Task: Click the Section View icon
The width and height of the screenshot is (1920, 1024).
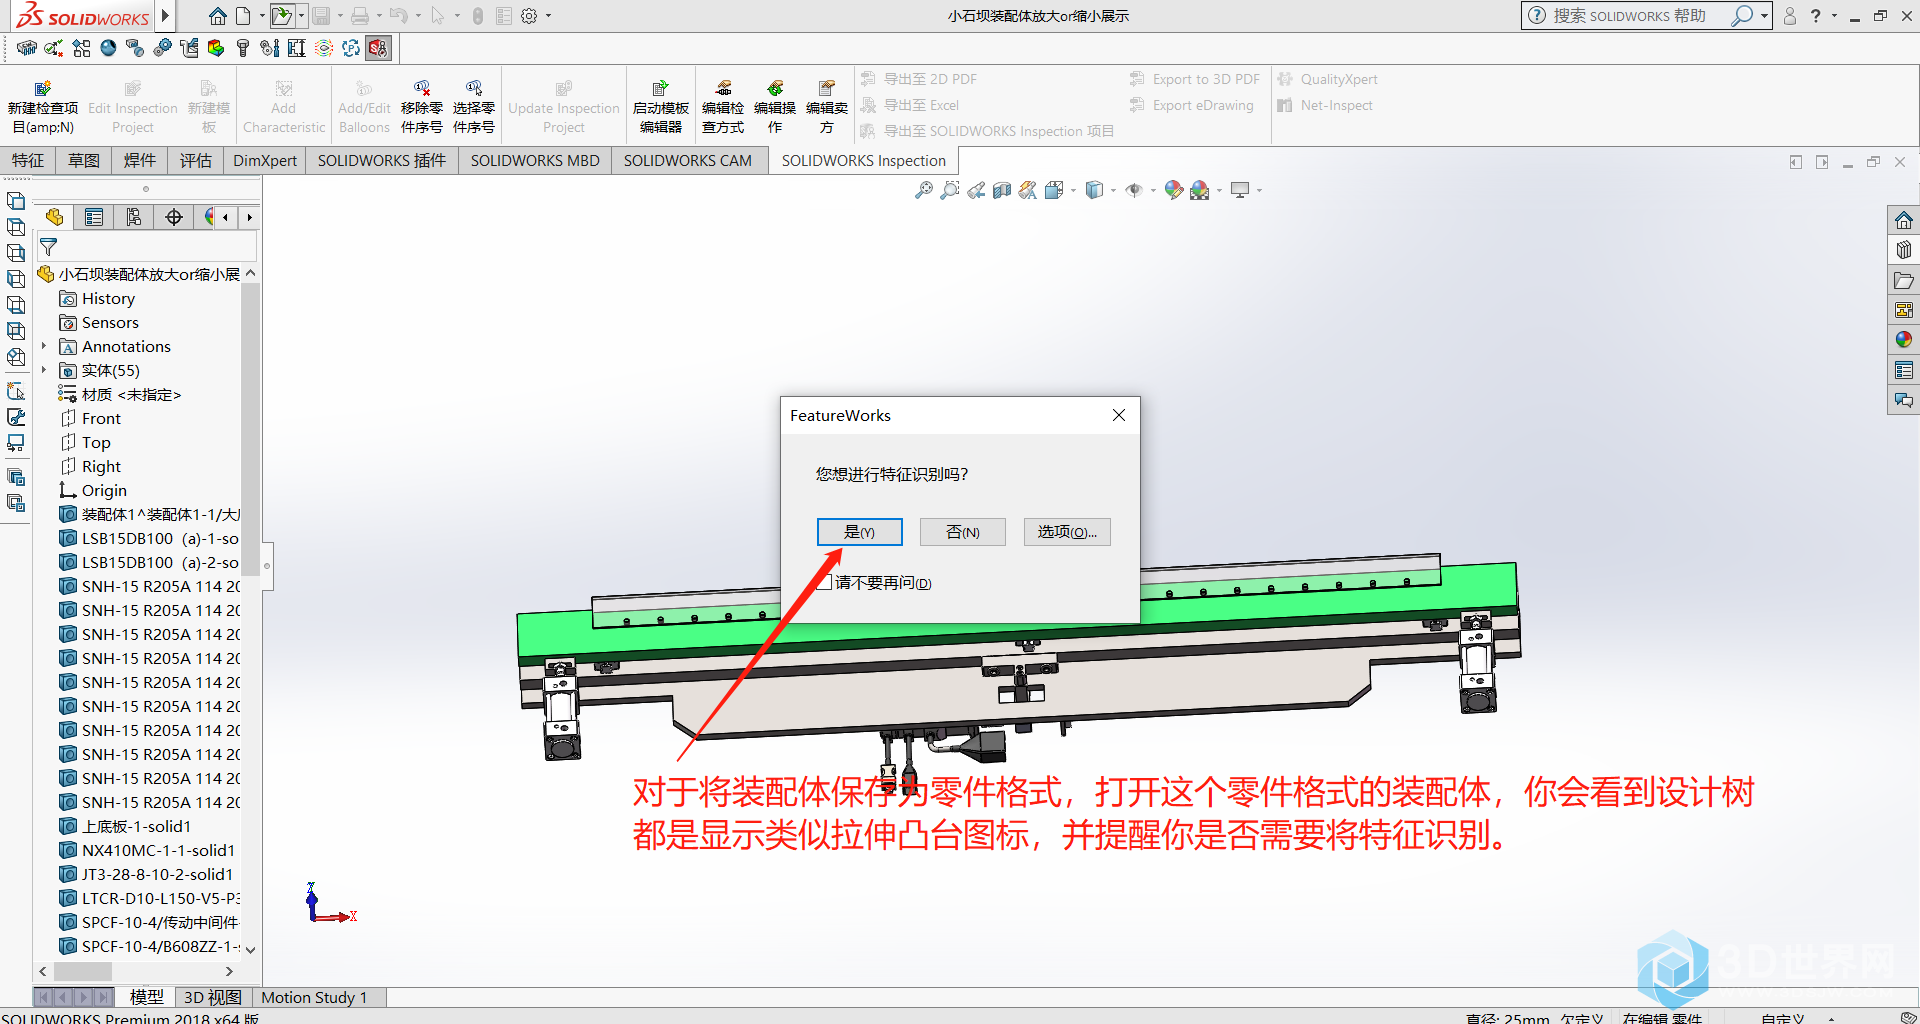Action: (1002, 190)
